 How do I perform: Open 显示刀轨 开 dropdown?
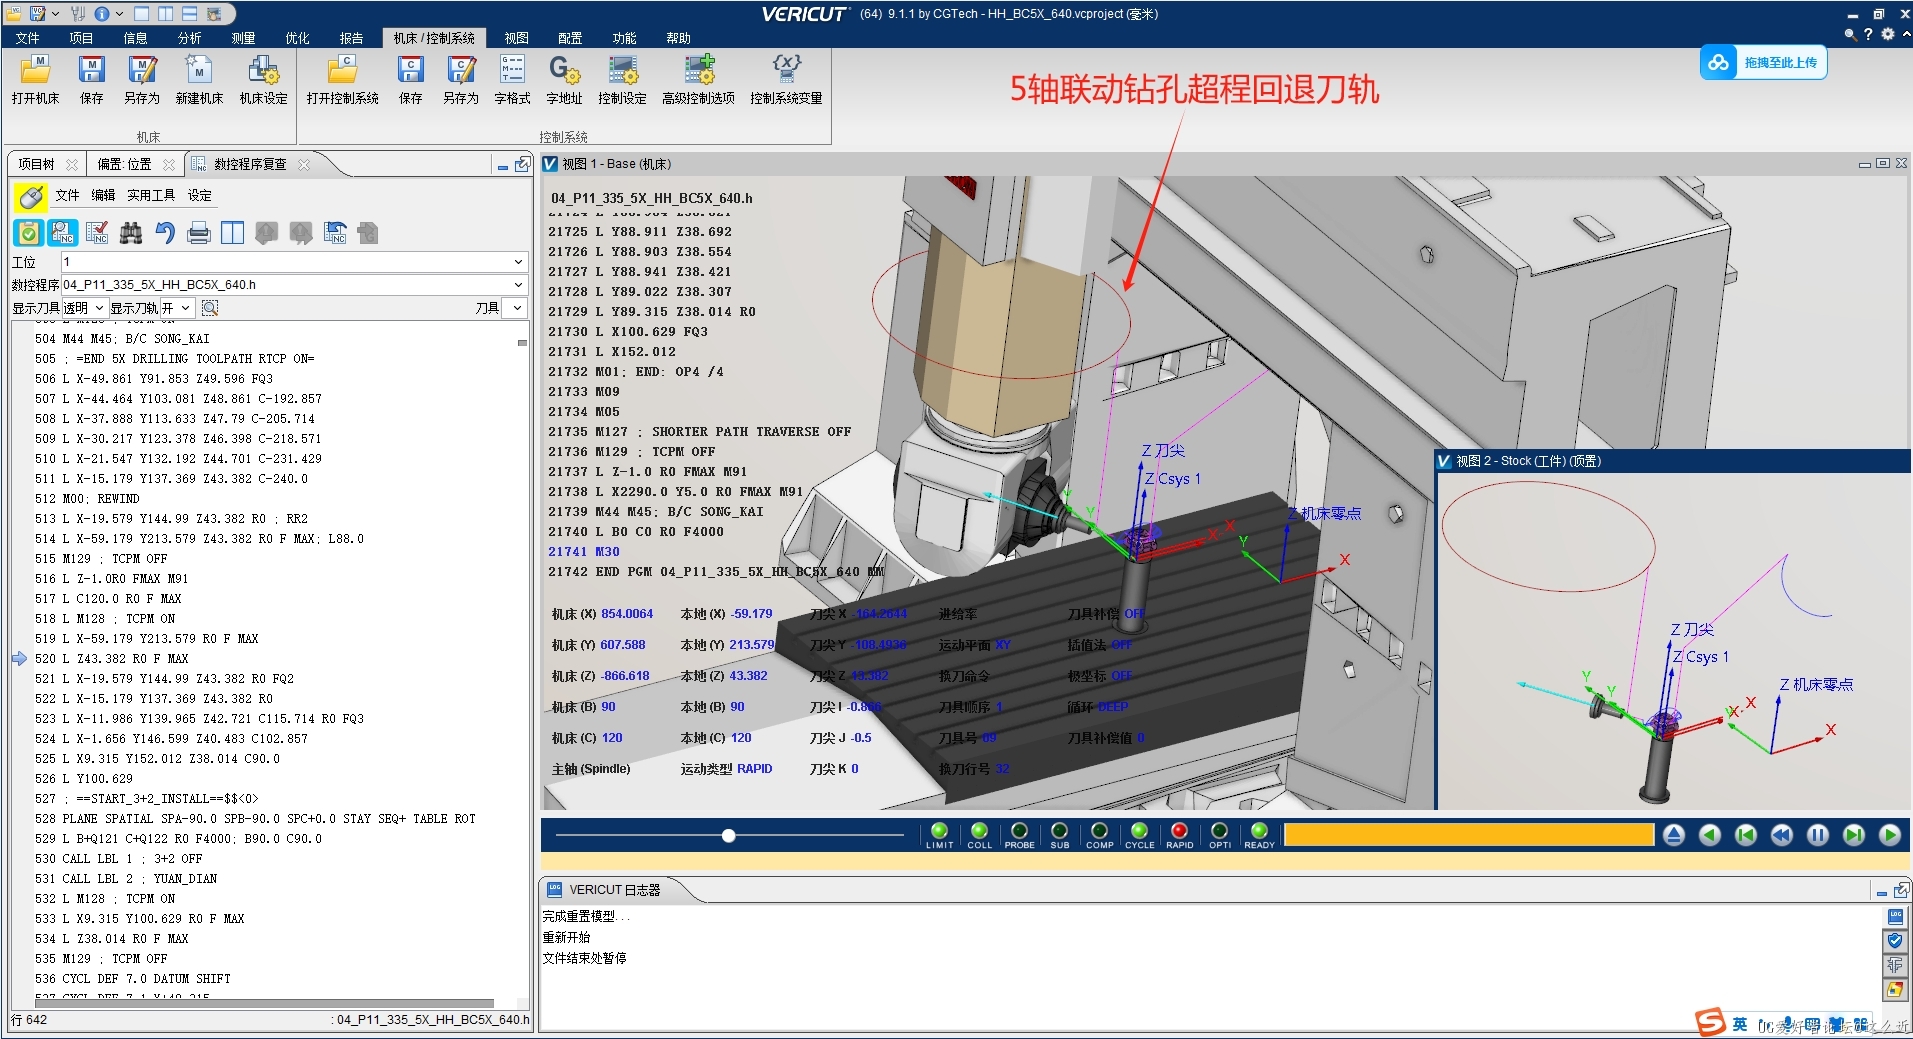(177, 308)
